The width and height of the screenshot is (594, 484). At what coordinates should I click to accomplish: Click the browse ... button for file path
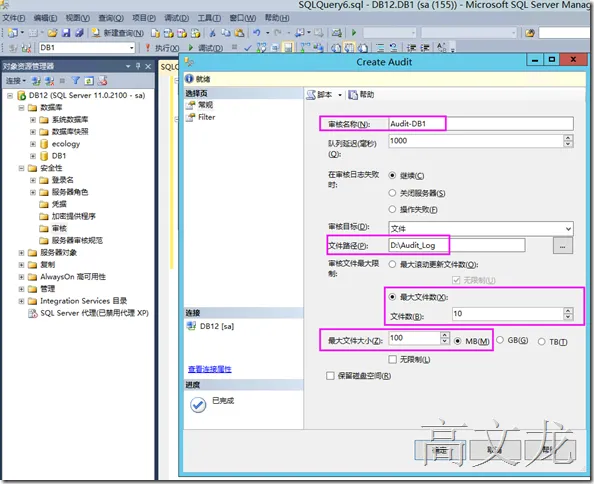point(563,246)
